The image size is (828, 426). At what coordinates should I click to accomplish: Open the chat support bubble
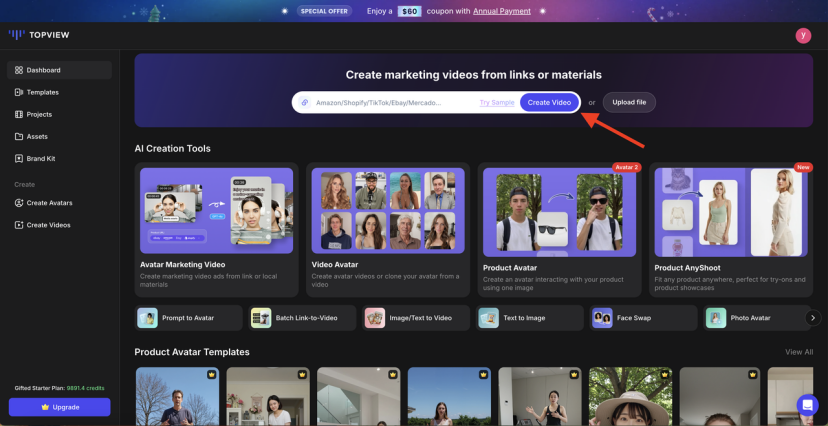[807, 405]
